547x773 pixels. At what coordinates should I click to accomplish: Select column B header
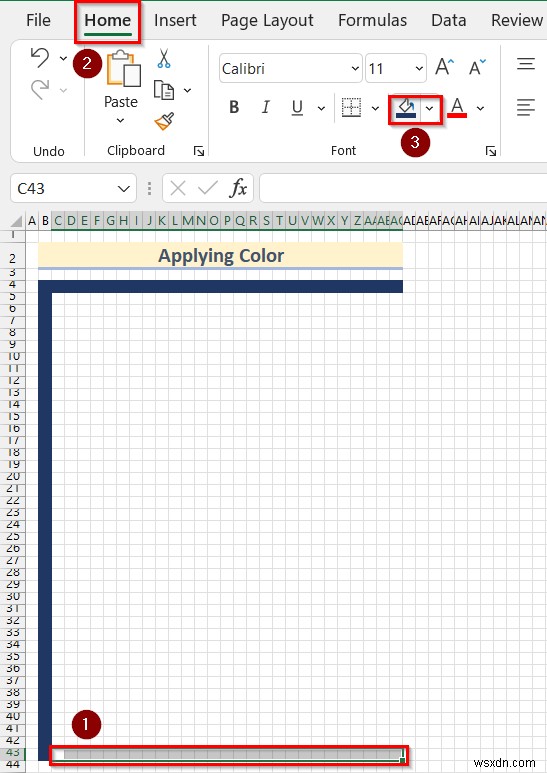45,221
